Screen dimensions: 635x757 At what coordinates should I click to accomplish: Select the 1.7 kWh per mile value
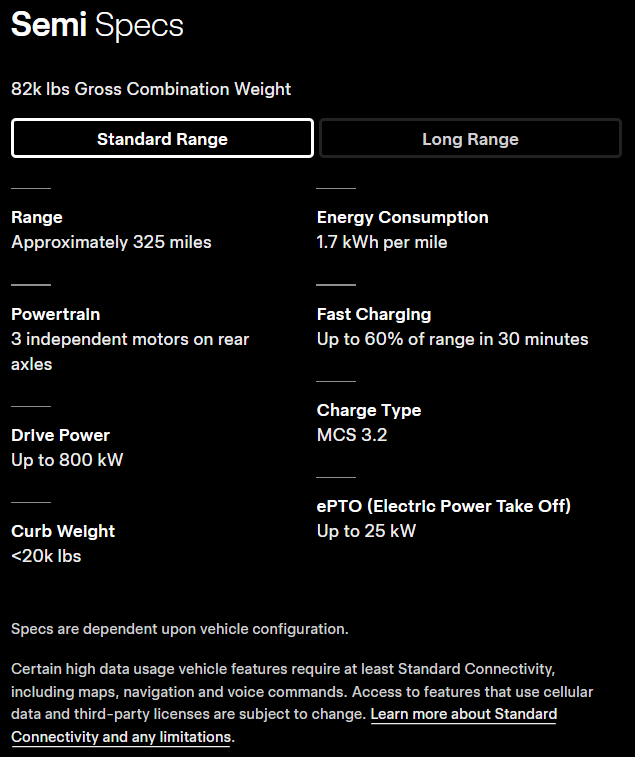(x=382, y=242)
